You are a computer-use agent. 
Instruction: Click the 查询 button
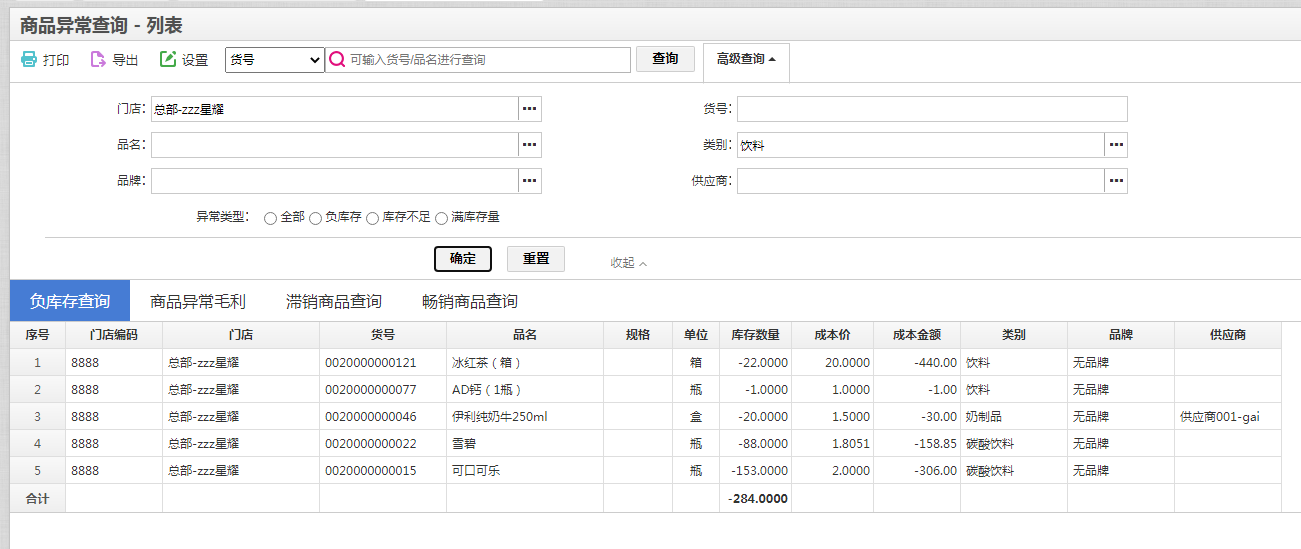[x=665, y=59]
